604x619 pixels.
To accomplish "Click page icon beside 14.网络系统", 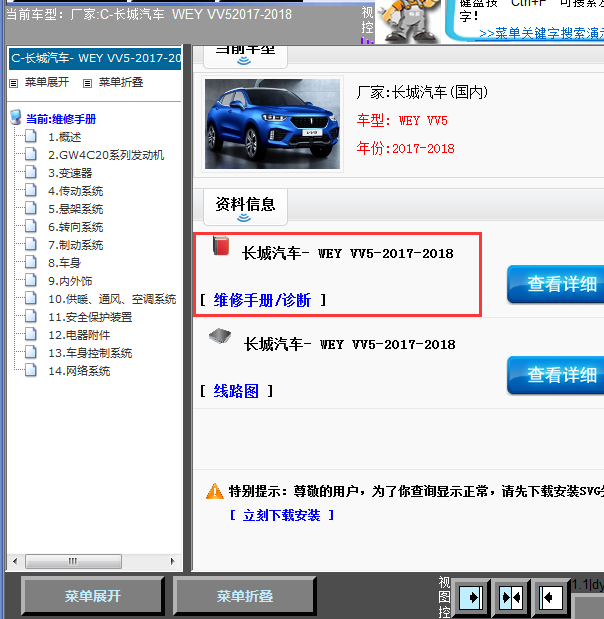I will tap(31, 370).
